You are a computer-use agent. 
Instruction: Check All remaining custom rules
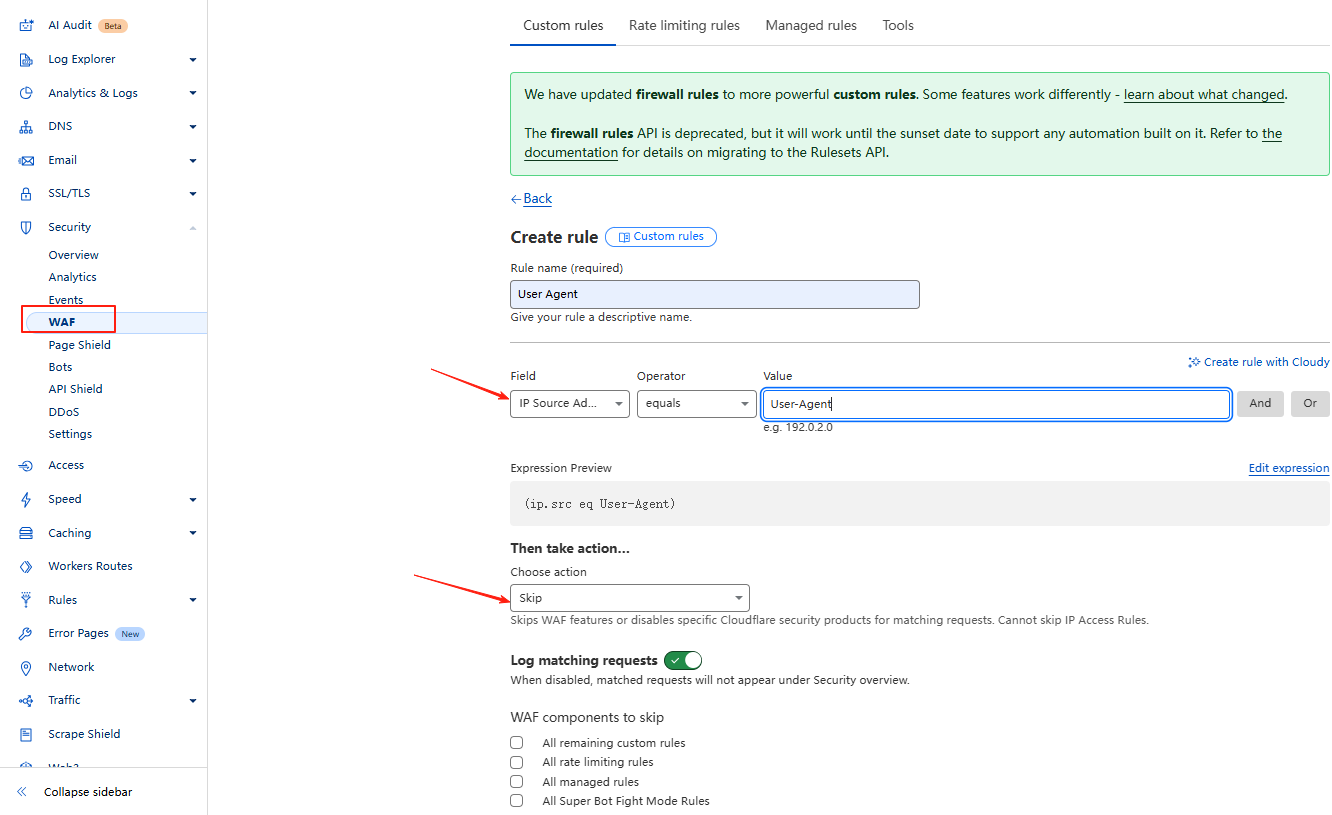coord(516,742)
